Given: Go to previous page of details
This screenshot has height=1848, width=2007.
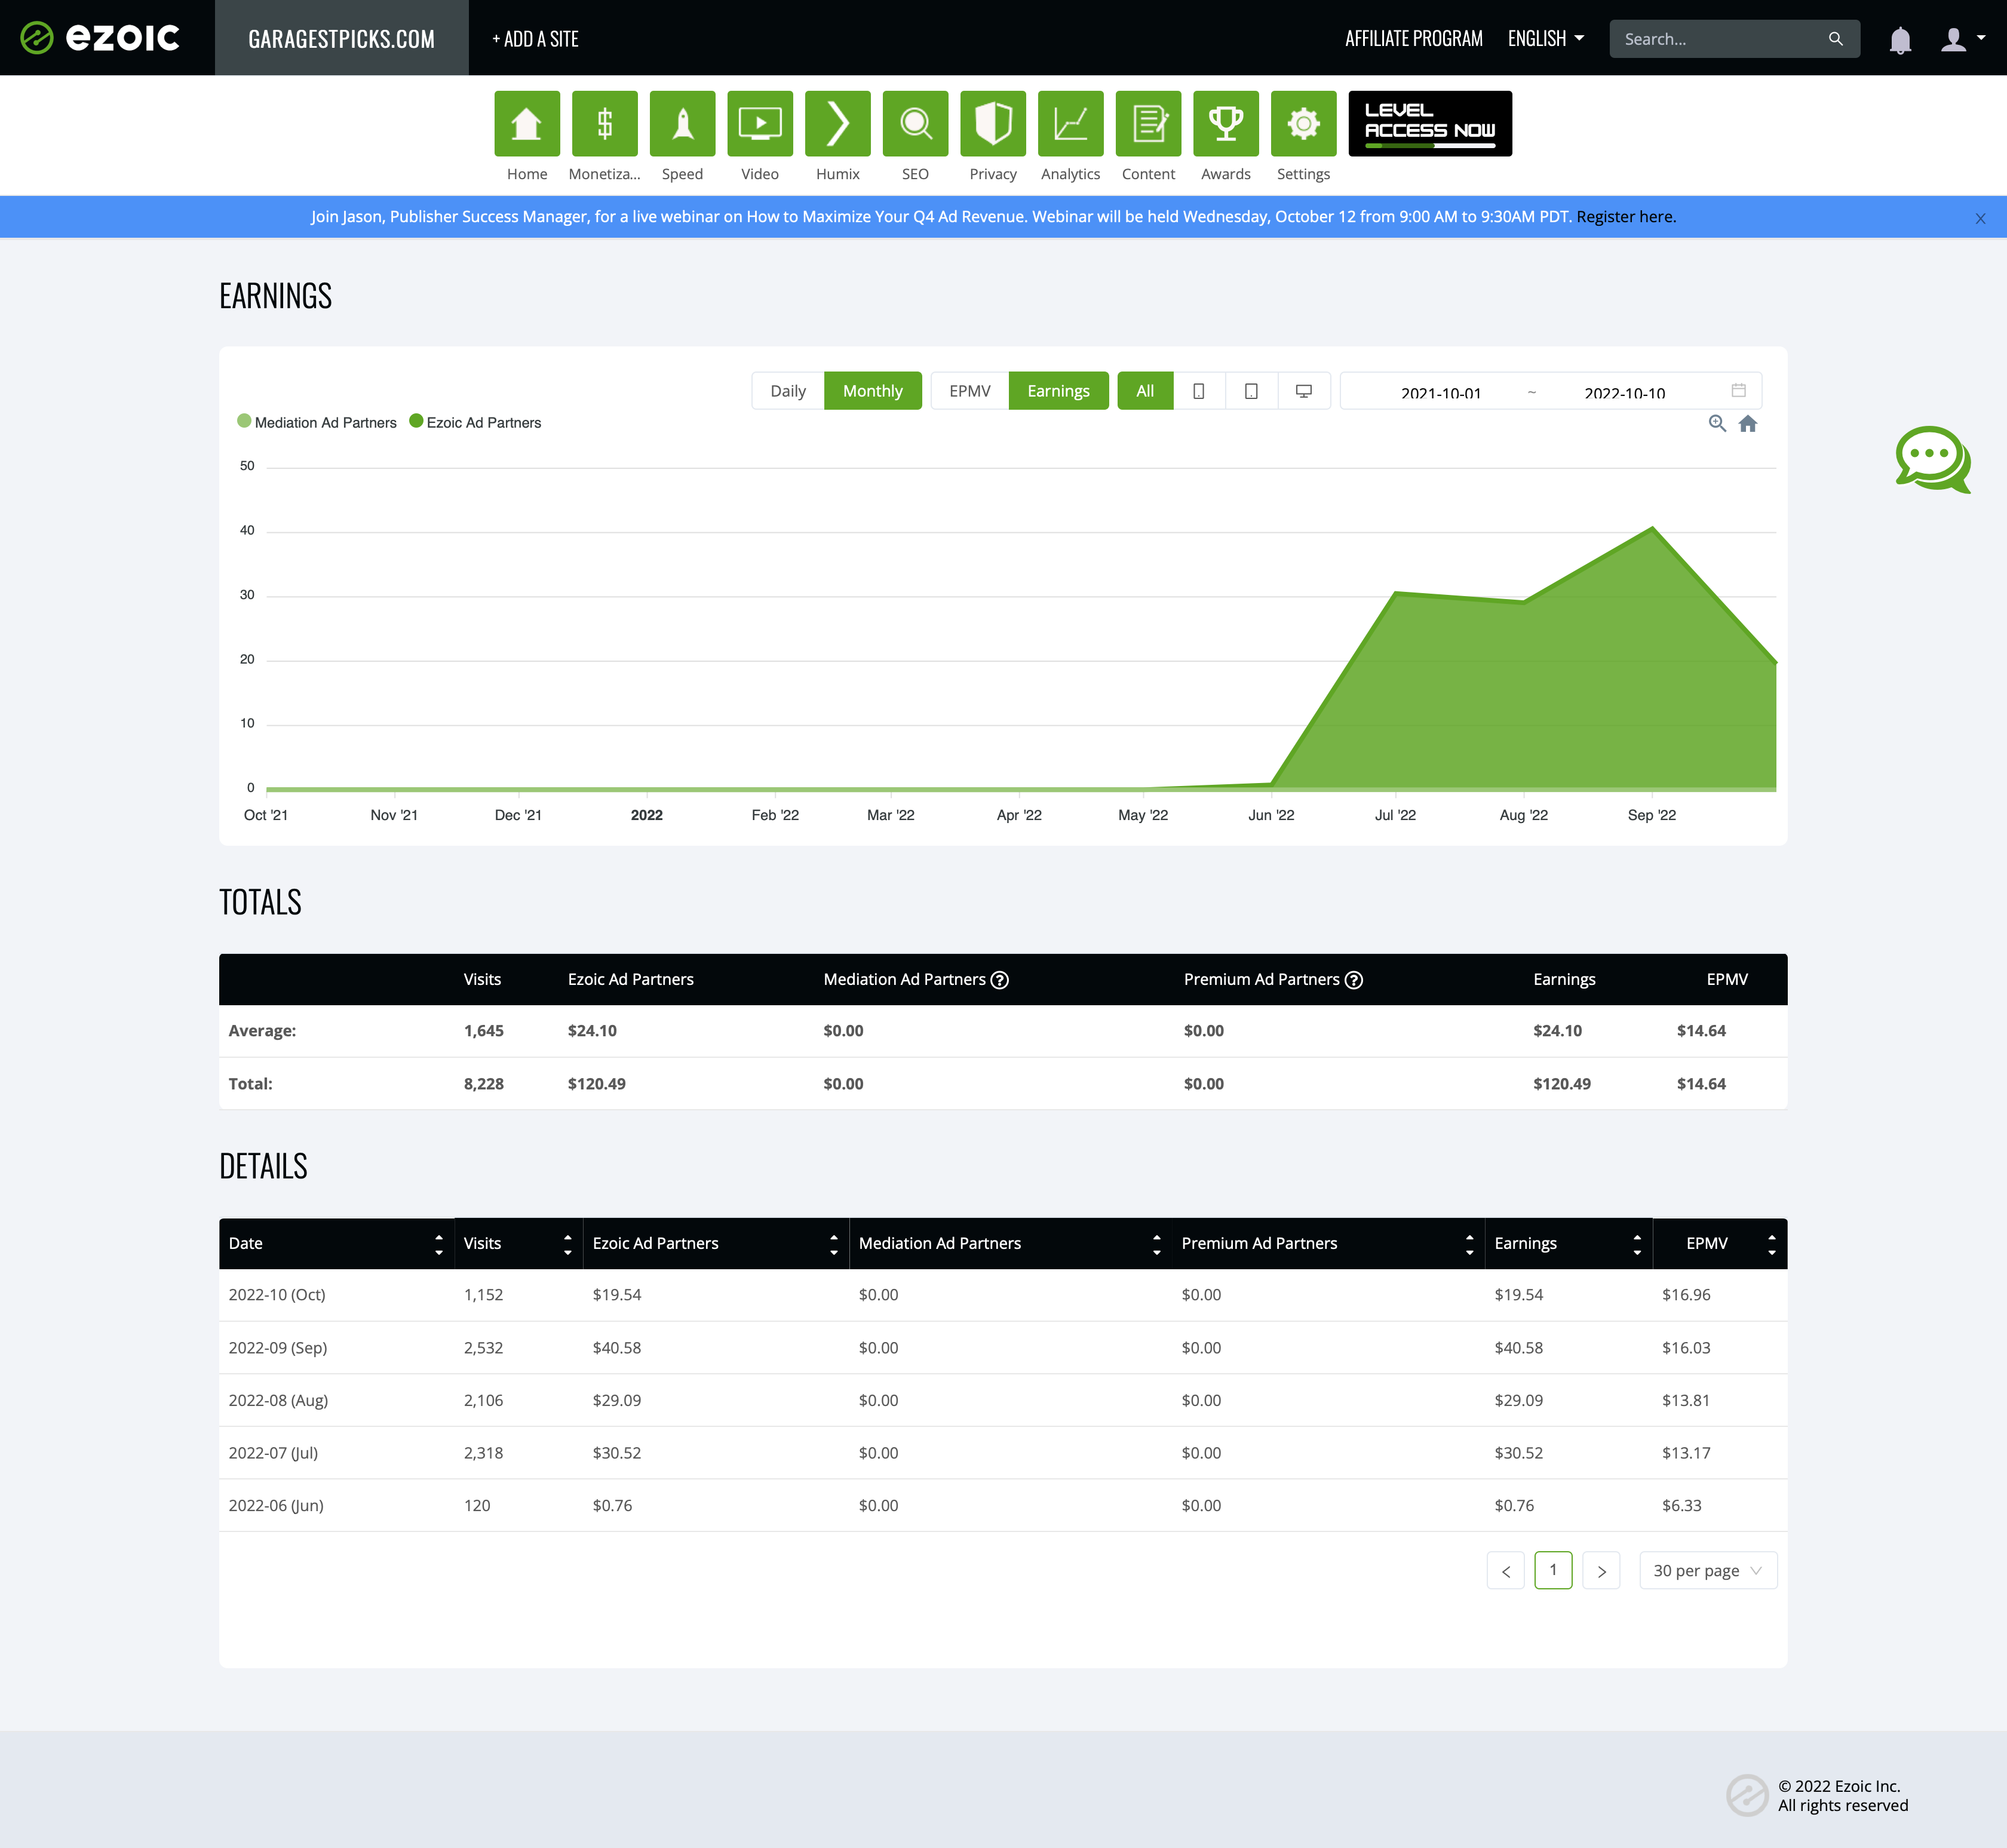Looking at the screenshot, I should pos(1505,1570).
